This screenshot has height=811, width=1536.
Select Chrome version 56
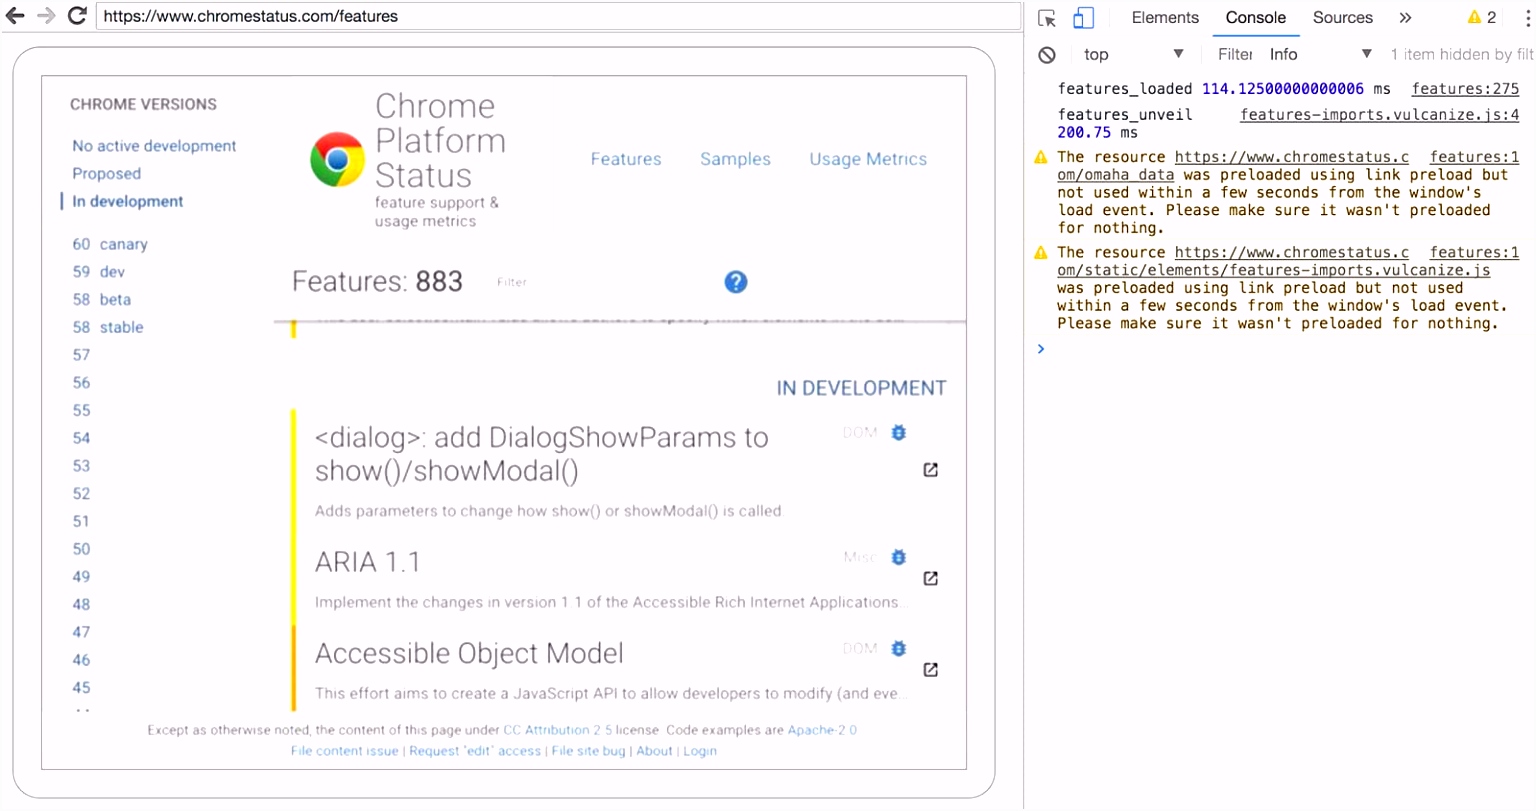click(x=81, y=383)
